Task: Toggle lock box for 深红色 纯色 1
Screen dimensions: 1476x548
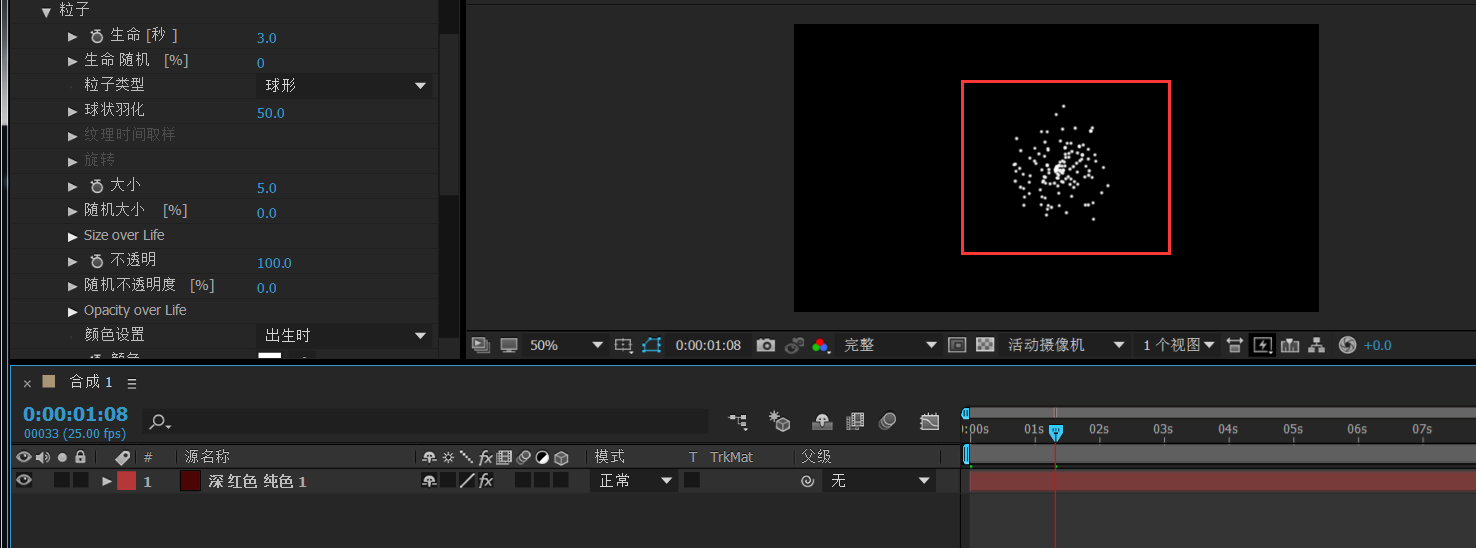Action: (x=80, y=481)
